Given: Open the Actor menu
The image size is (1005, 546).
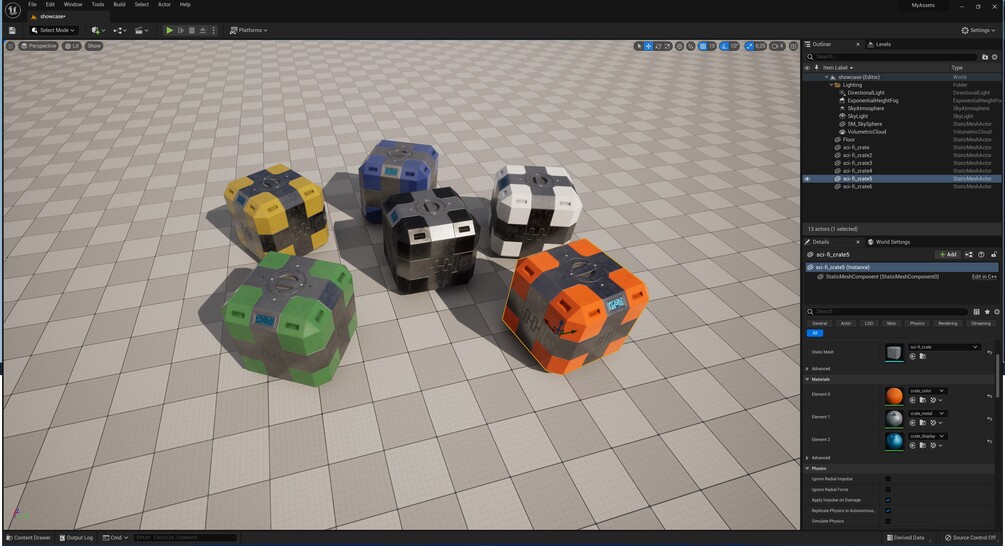Looking at the screenshot, I should coord(164,4).
